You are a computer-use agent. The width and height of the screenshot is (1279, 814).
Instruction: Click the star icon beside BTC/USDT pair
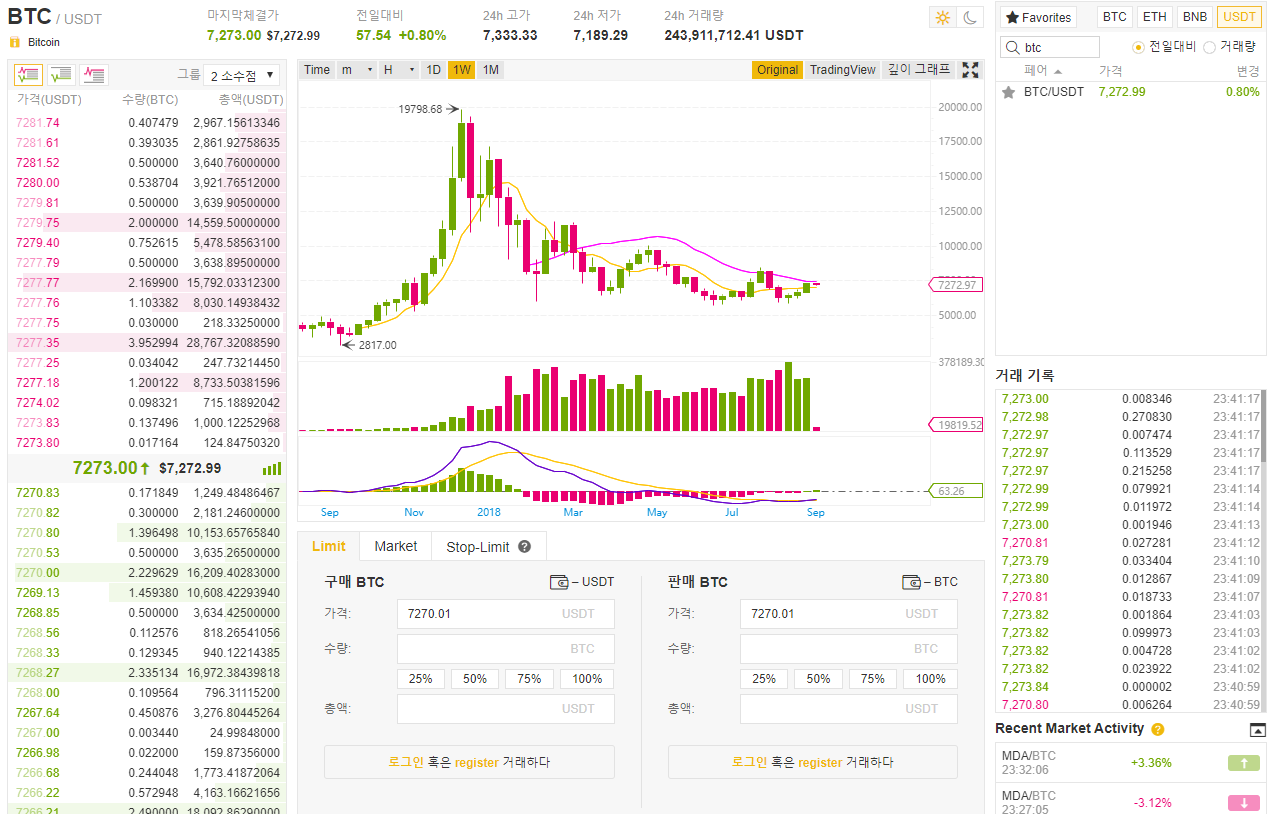pyautogui.click(x=1009, y=91)
